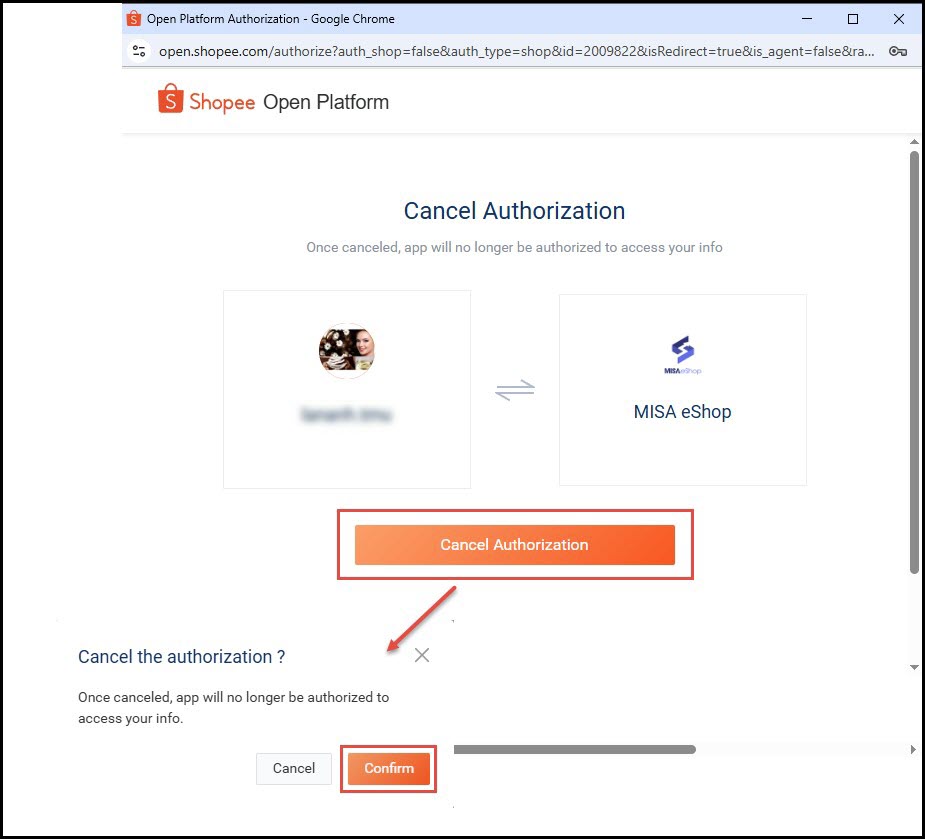Screen dimensions: 925x839
Task: Click the 'Cancel the authorization ?' dialog title
Action: pyautogui.click(x=182, y=657)
